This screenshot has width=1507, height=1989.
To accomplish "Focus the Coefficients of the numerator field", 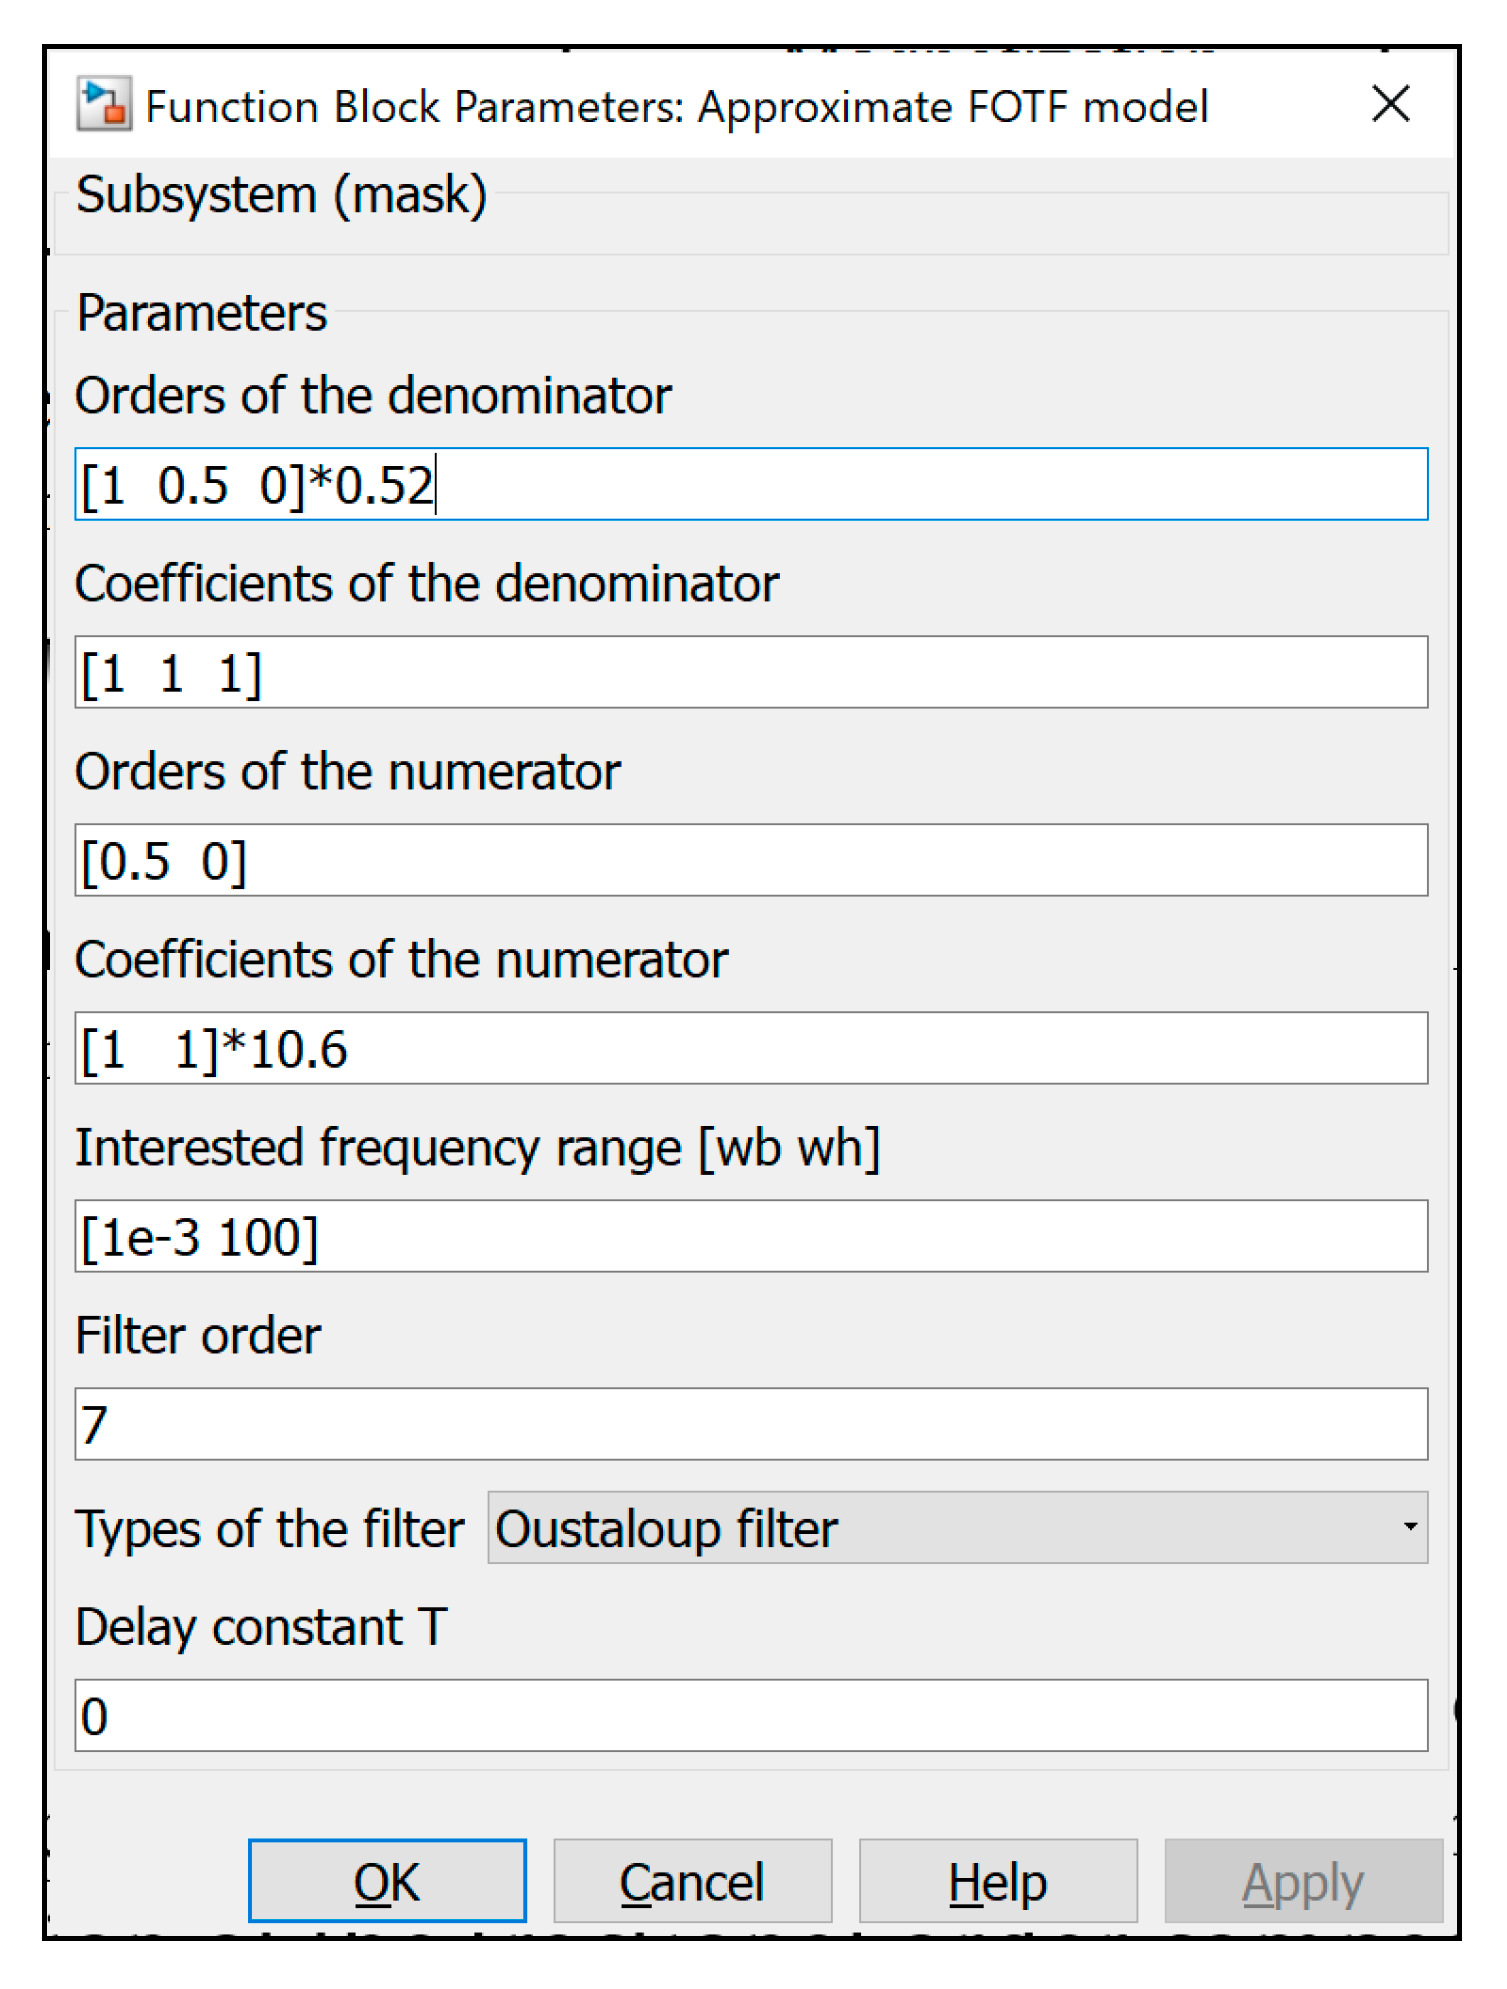I will pos(750,1048).
